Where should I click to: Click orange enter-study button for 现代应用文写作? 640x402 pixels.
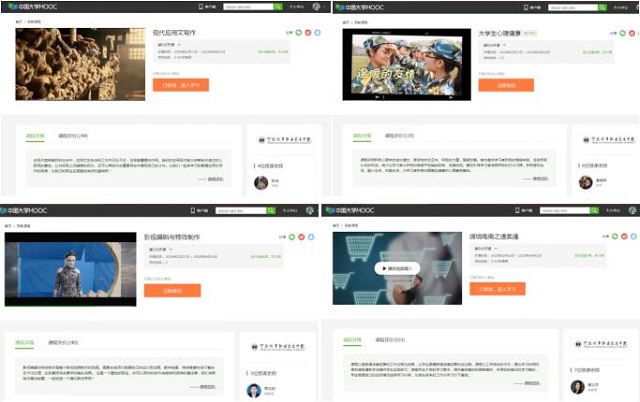coord(180,85)
